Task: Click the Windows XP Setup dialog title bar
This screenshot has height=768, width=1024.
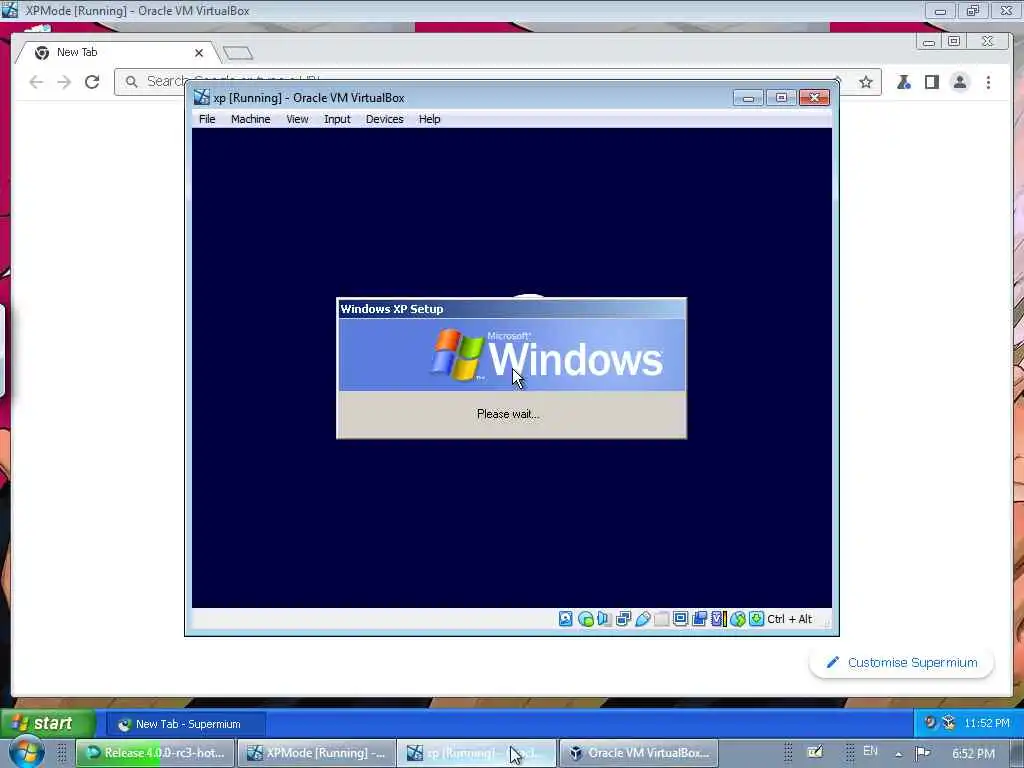Action: (511, 309)
